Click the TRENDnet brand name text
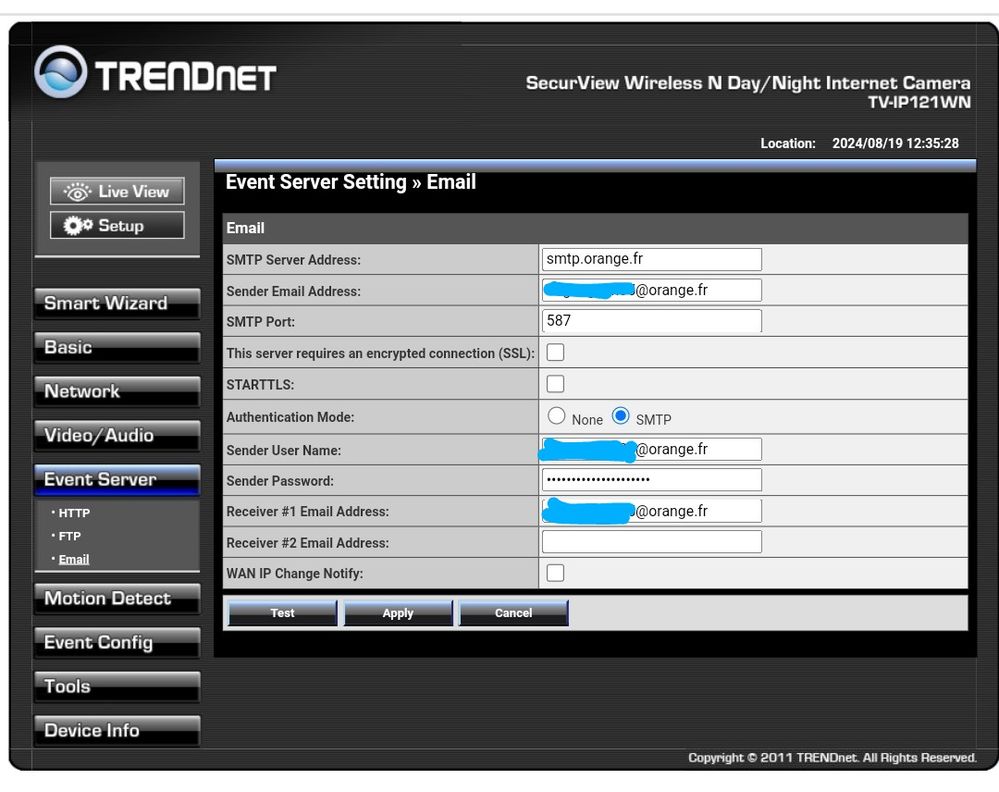 185,77
